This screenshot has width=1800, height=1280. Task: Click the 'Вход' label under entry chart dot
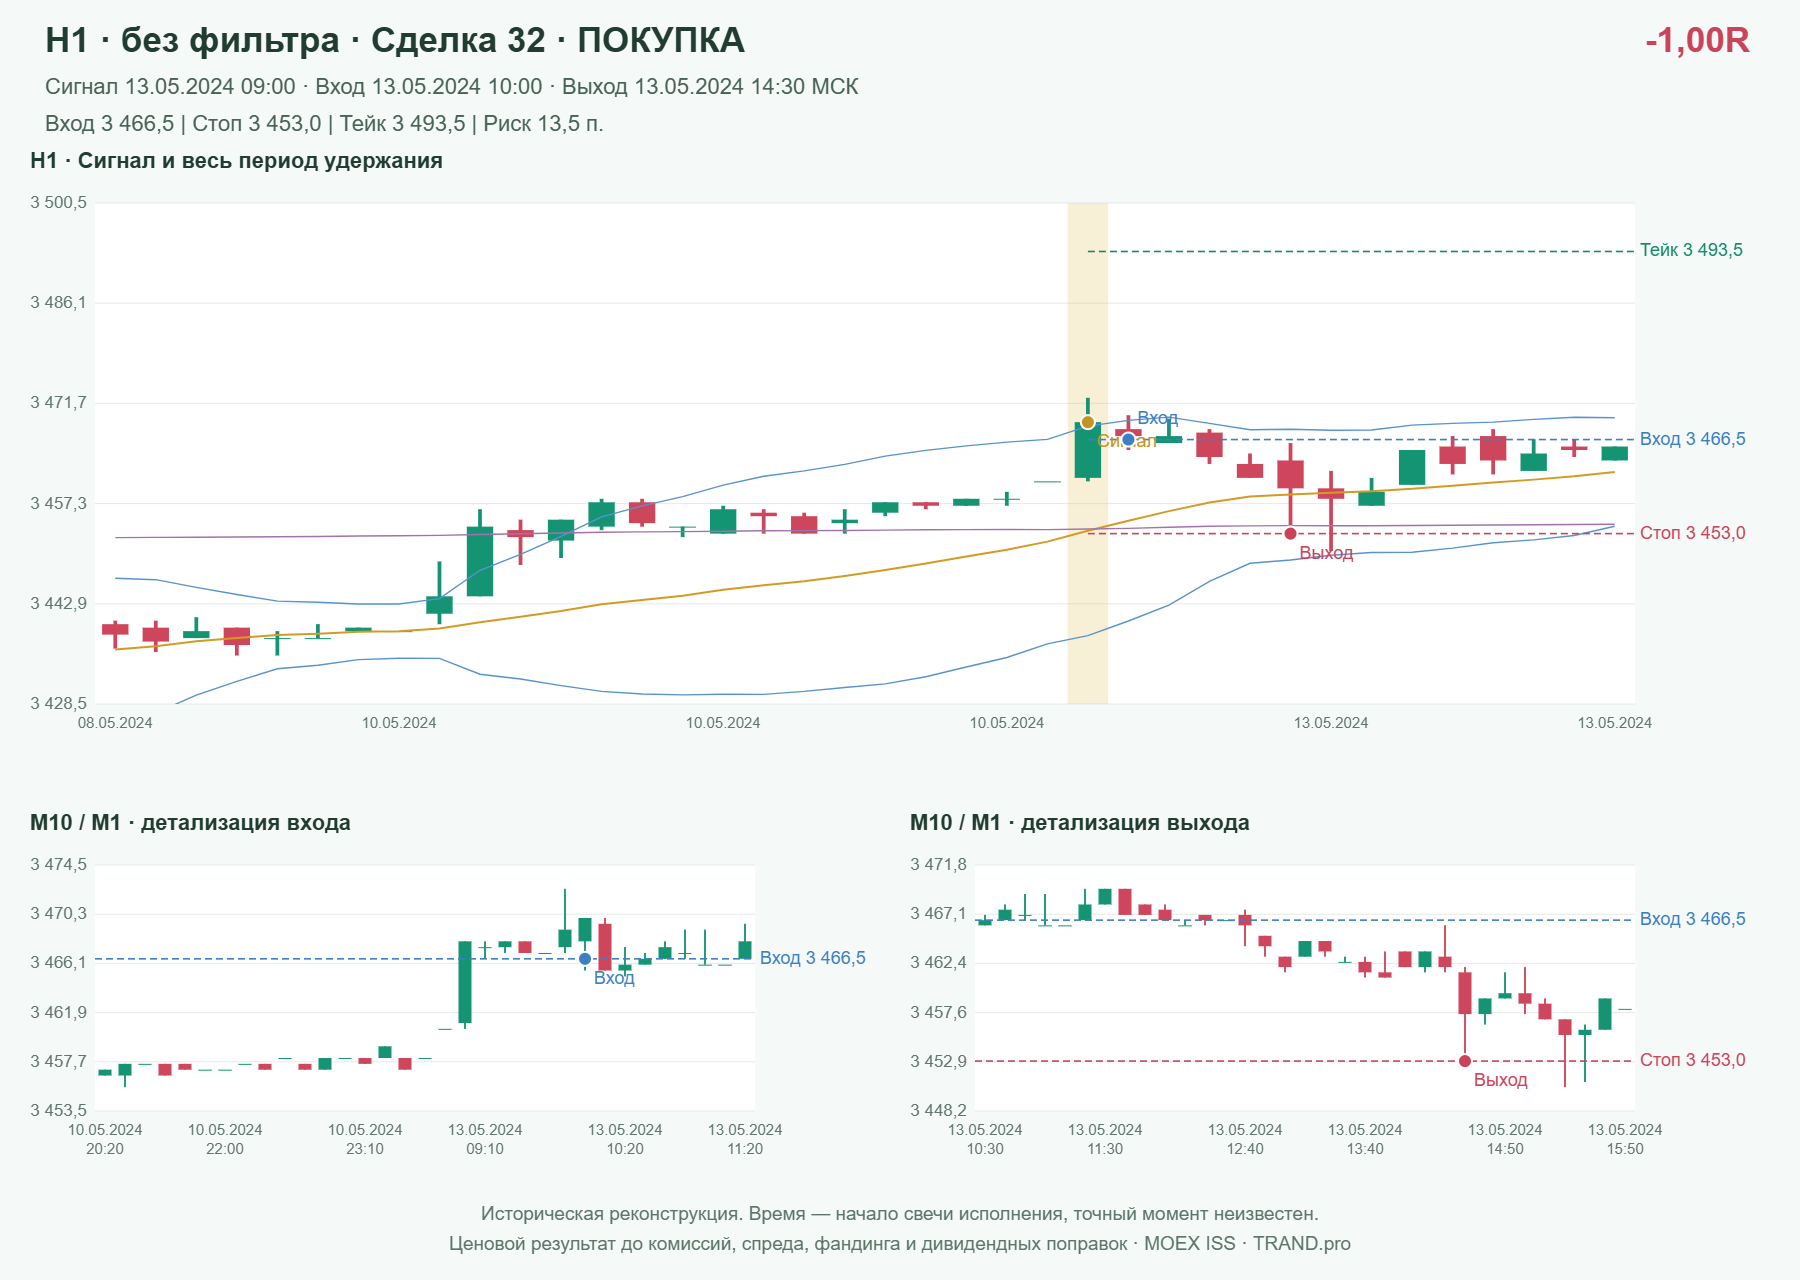(x=614, y=978)
